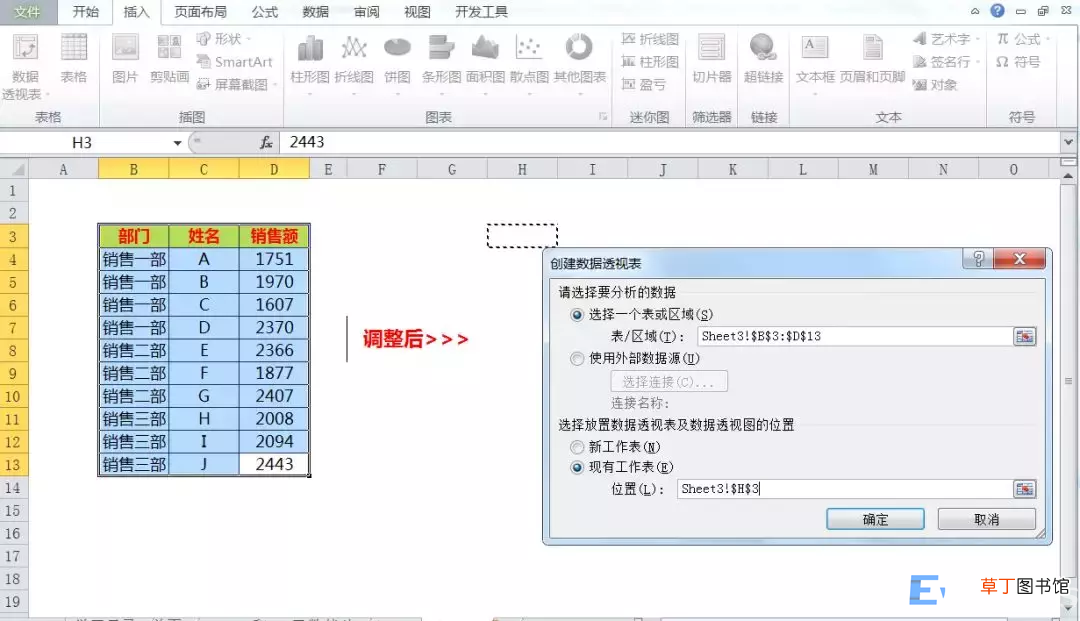Open the Charts group dialog launcher

603,117
